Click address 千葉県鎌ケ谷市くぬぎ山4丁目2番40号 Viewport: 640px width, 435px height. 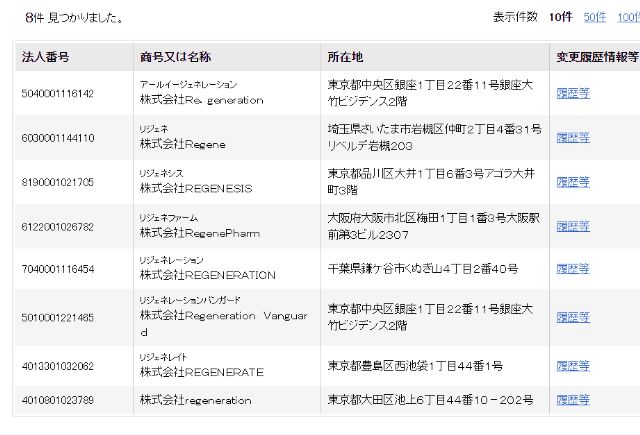click(423, 269)
